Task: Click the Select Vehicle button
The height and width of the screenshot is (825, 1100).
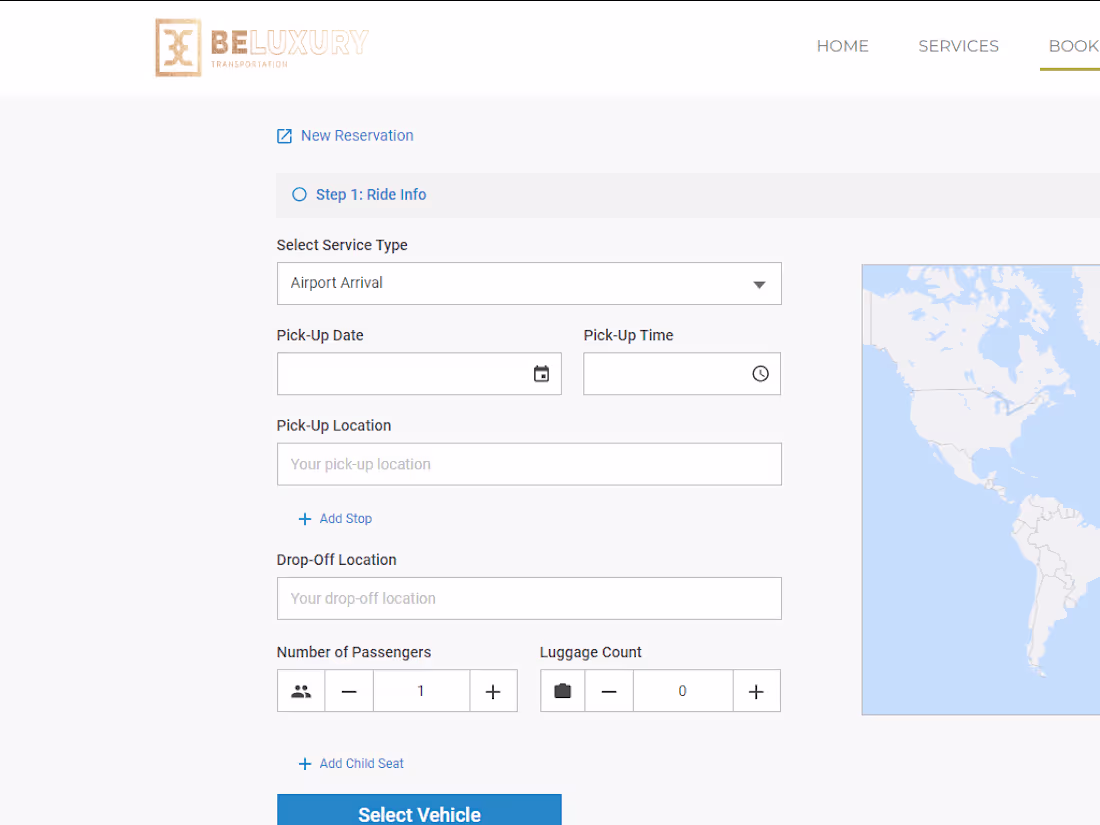Action: point(420,810)
